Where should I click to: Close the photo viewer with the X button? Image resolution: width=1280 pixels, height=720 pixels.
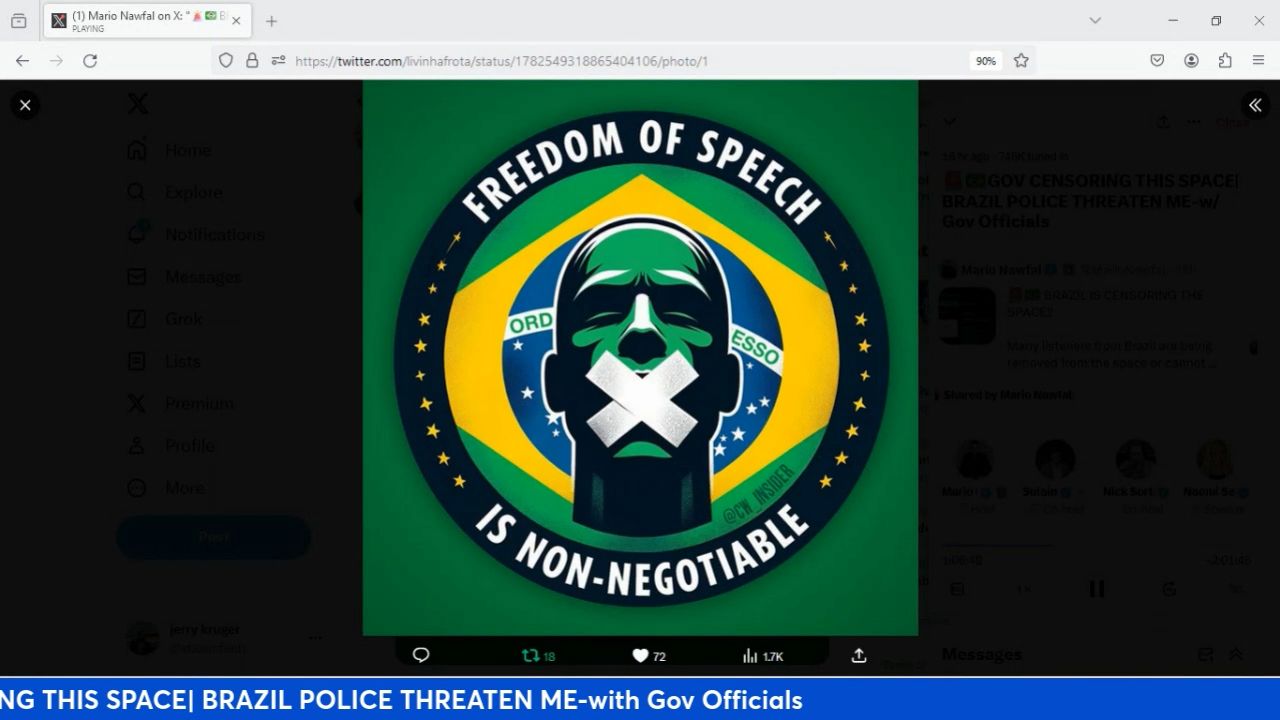[25, 105]
